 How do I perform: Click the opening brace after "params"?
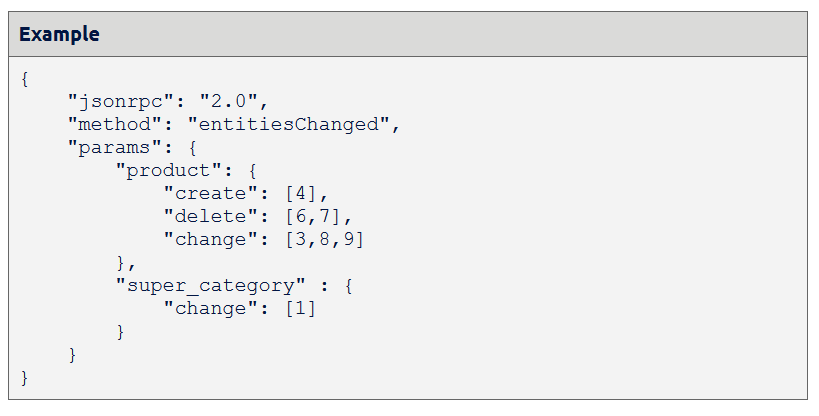[x=193, y=147]
